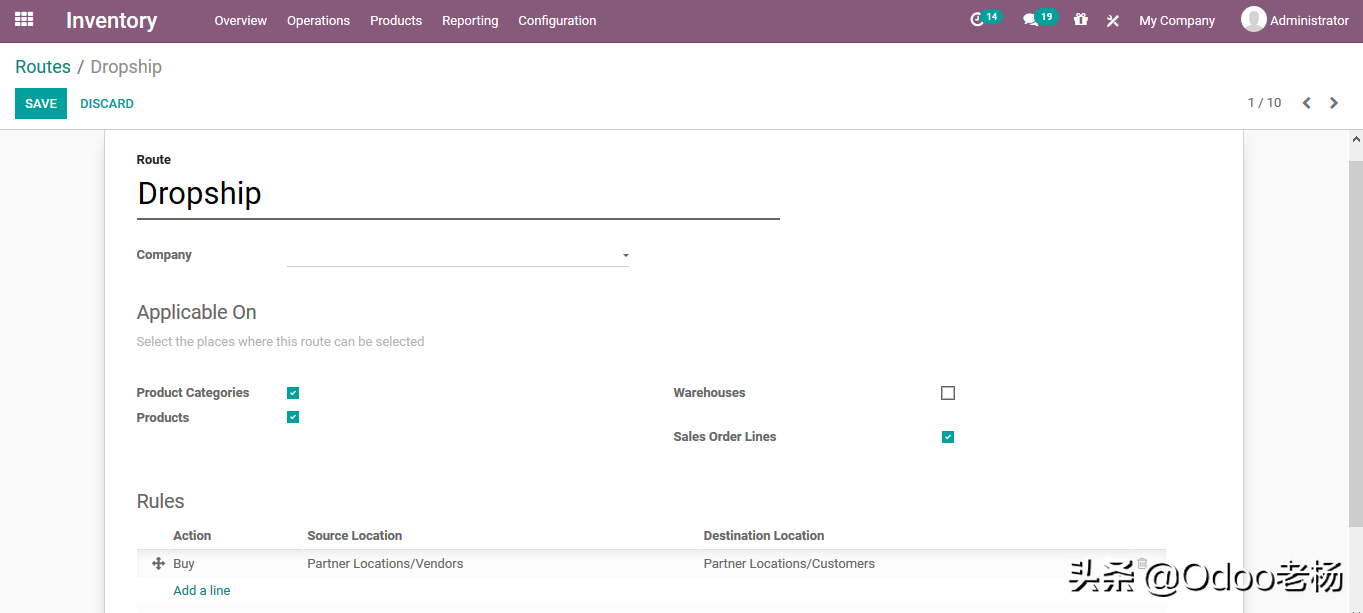
Task: Enable the Warehouses checkbox
Action: pyautogui.click(x=948, y=393)
